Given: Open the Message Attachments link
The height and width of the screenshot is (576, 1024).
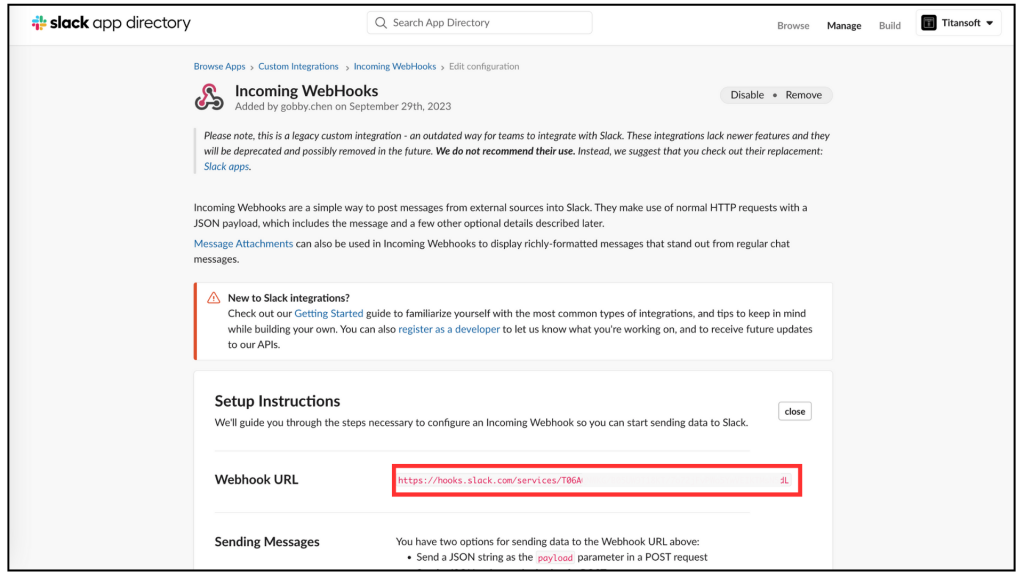Looking at the screenshot, I should point(243,244).
